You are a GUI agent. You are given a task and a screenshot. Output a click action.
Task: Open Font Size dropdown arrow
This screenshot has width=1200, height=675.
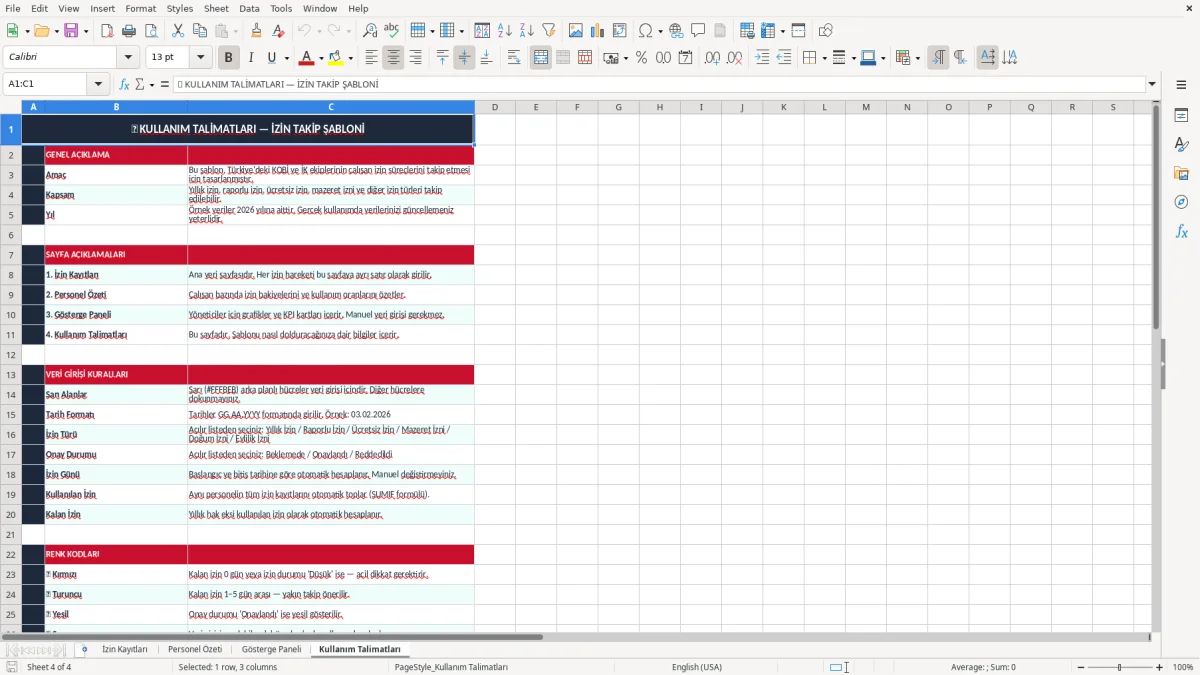(201, 58)
